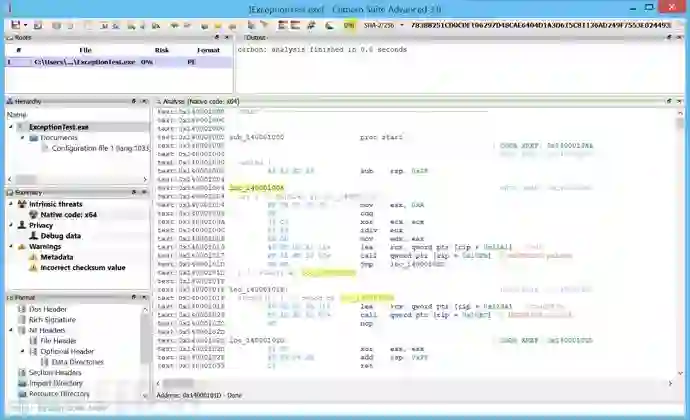Collapse the Warnings group

point(11,246)
